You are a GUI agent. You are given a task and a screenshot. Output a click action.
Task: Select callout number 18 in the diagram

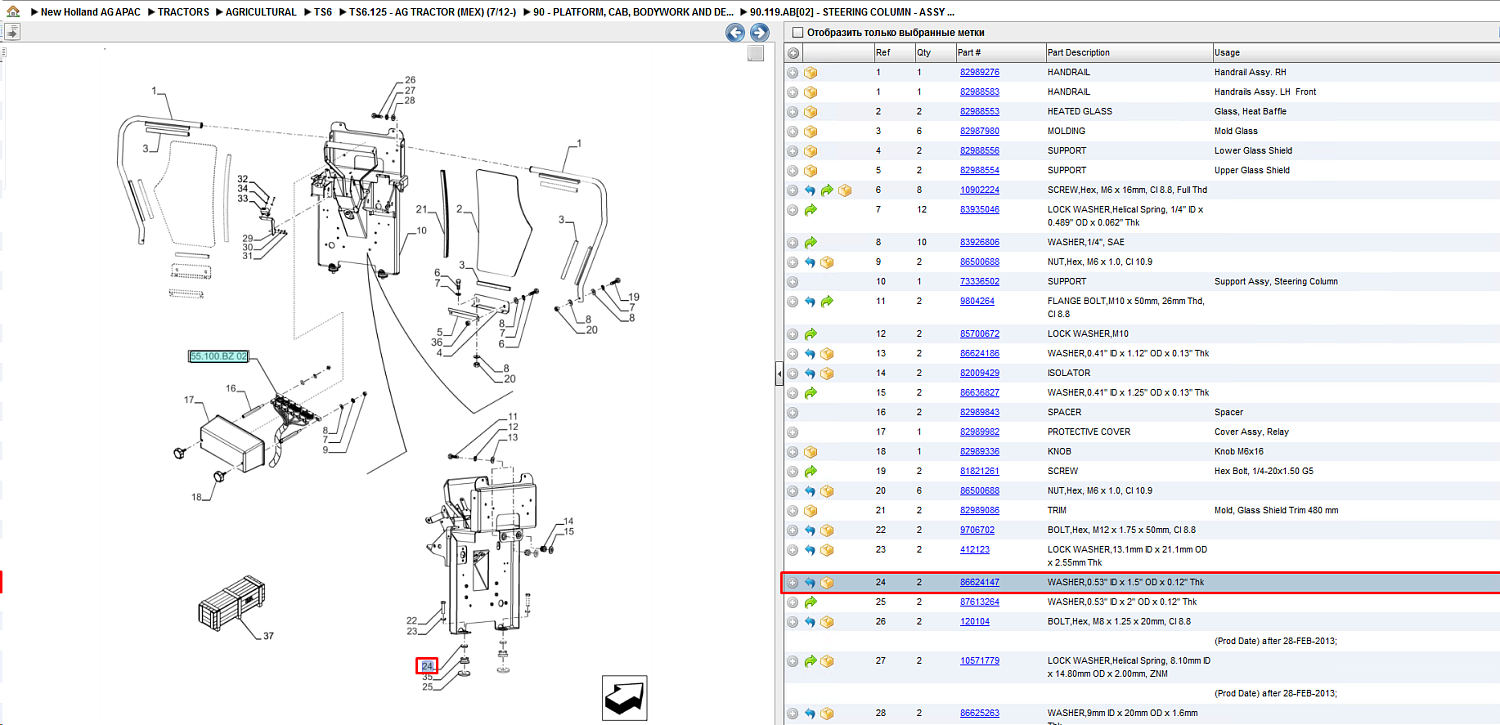198,497
